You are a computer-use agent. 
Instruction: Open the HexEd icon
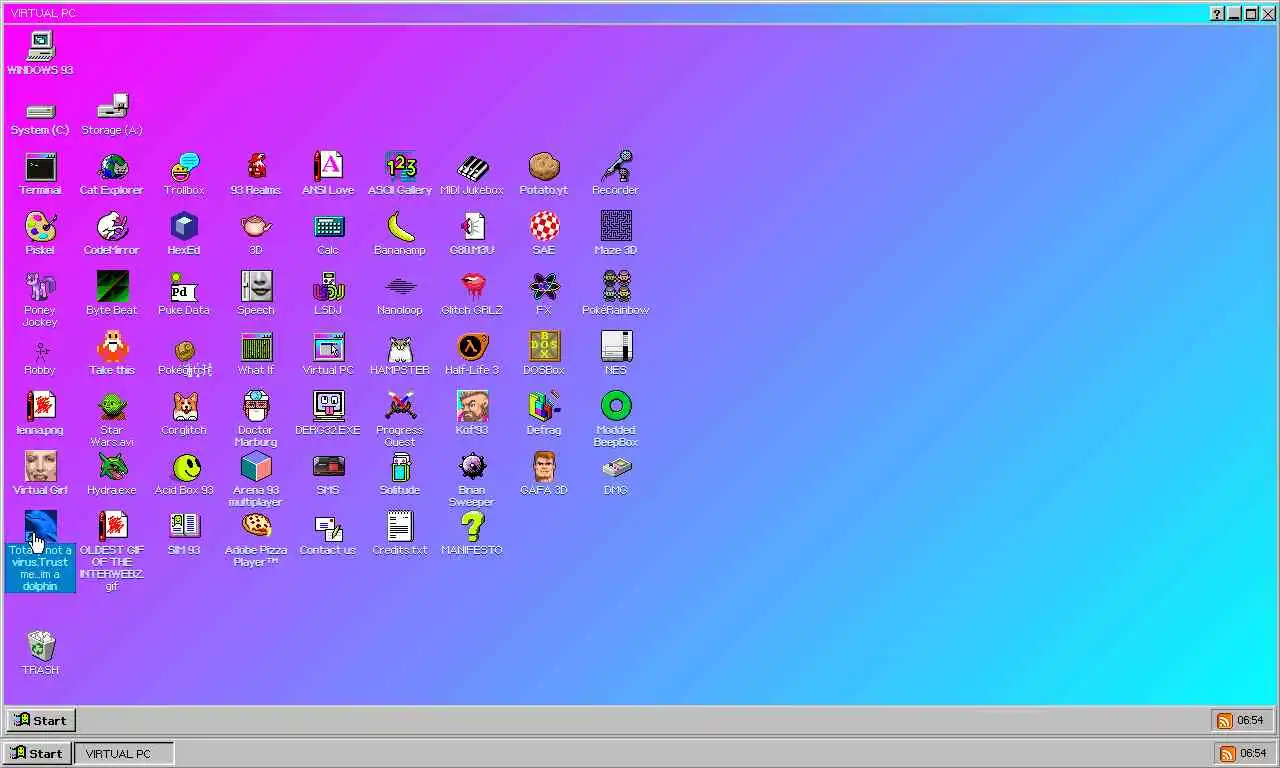(184, 226)
